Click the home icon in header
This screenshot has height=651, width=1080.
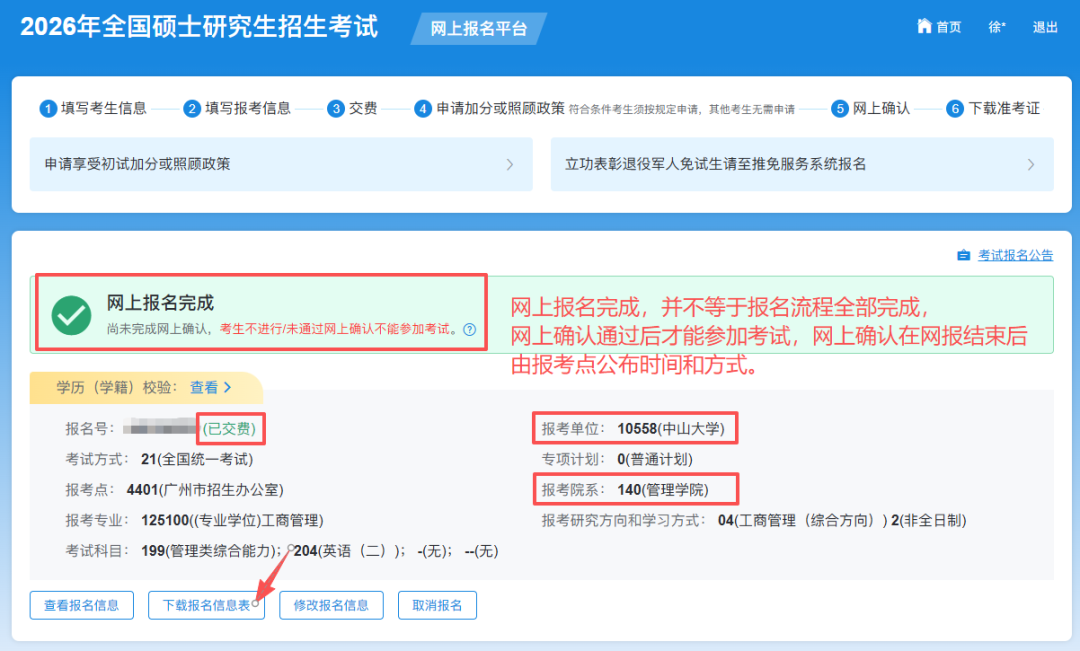pos(924,27)
